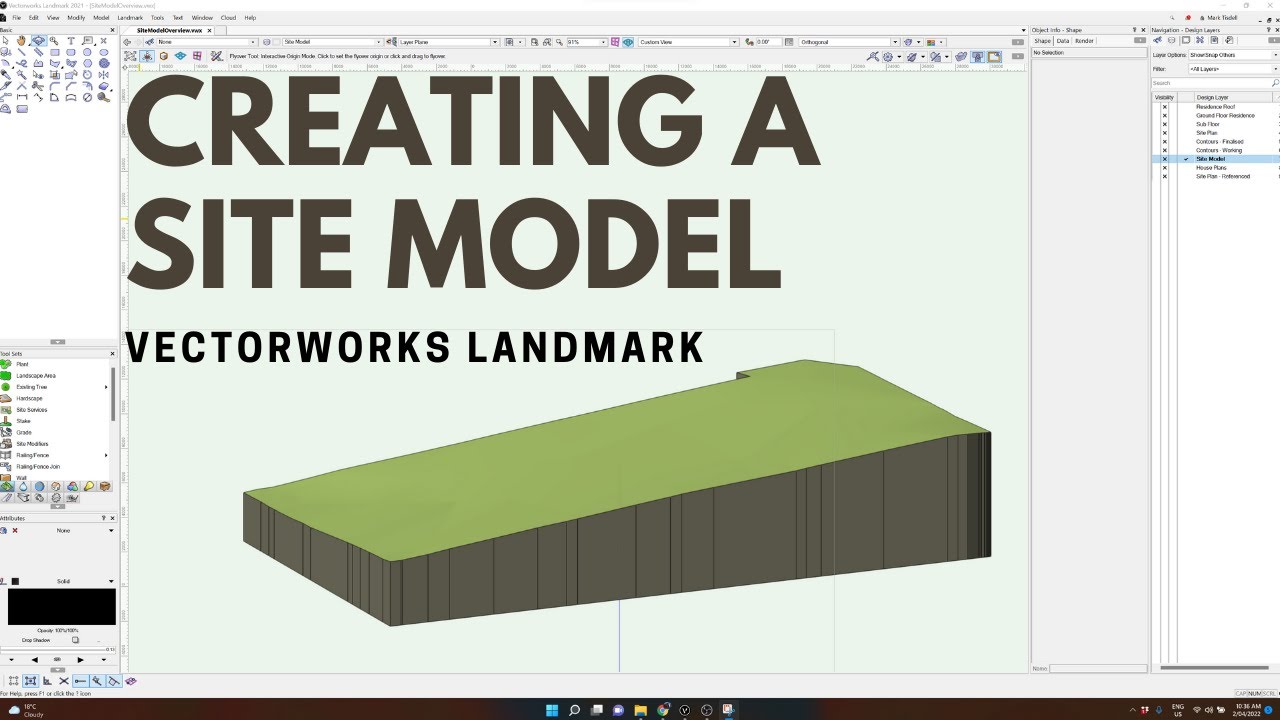This screenshot has height=720, width=1280.
Task: Toggle visibility of Site Plan - Referenced layer
Action: (x=1164, y=177)
